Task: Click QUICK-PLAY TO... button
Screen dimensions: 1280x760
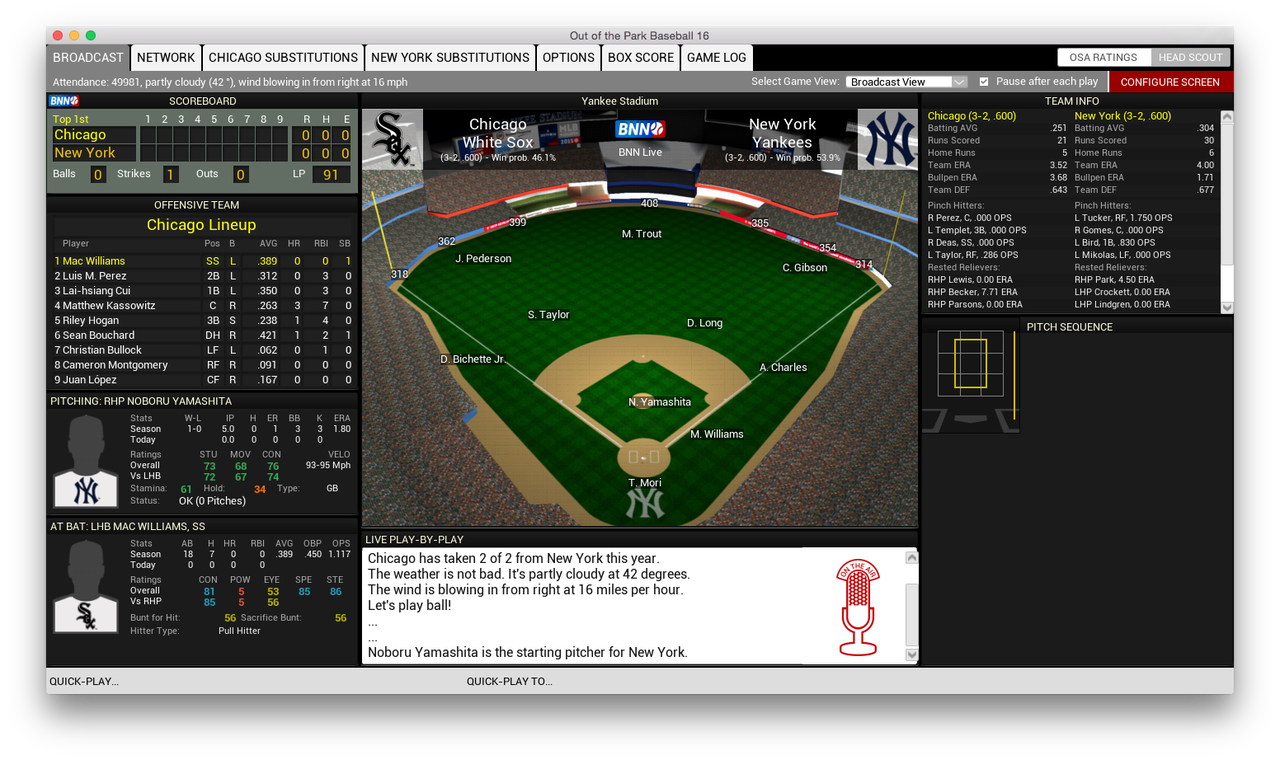Action: click(x=509, y=681)
